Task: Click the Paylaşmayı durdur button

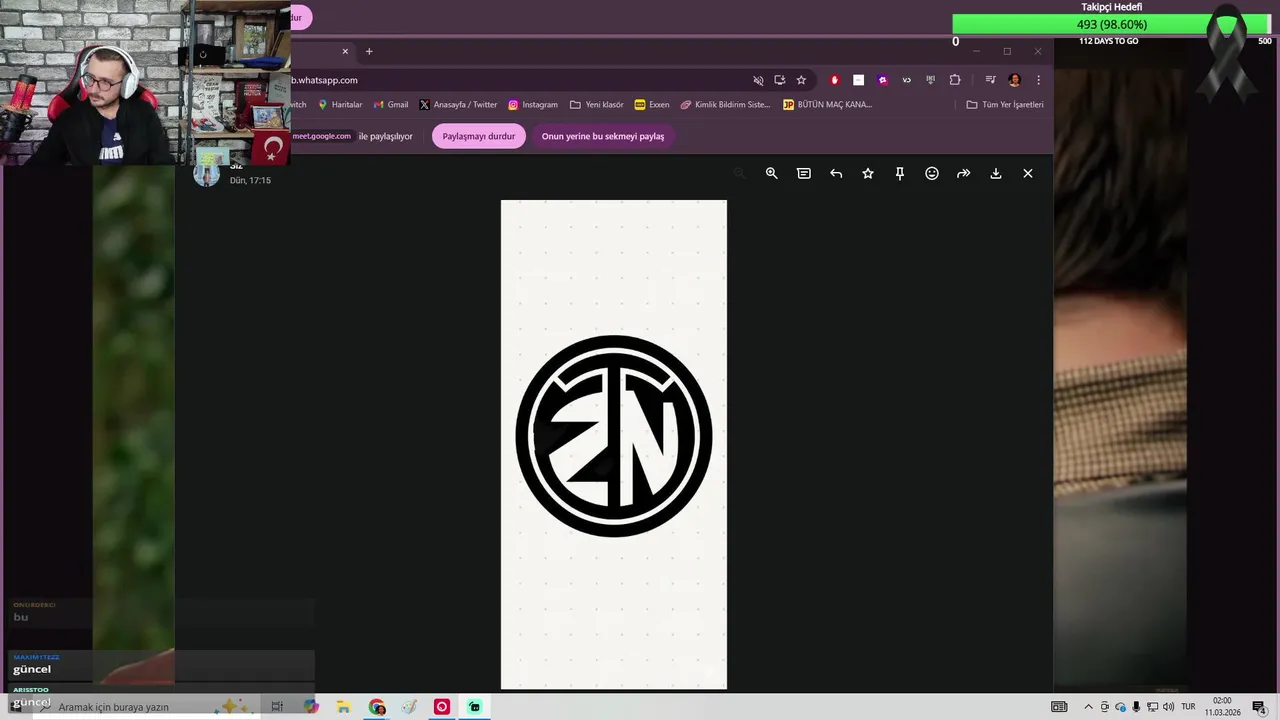Action: click(x=479, y=136)
